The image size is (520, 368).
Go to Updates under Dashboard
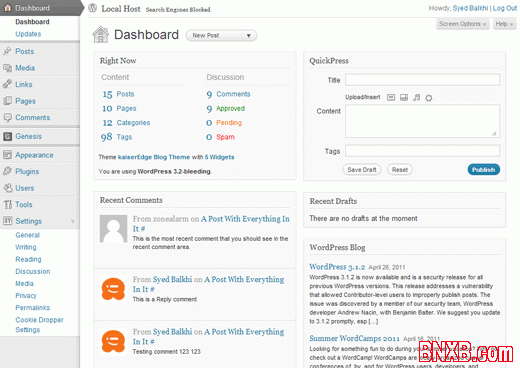pyautogui.click(x=28, y=34)
